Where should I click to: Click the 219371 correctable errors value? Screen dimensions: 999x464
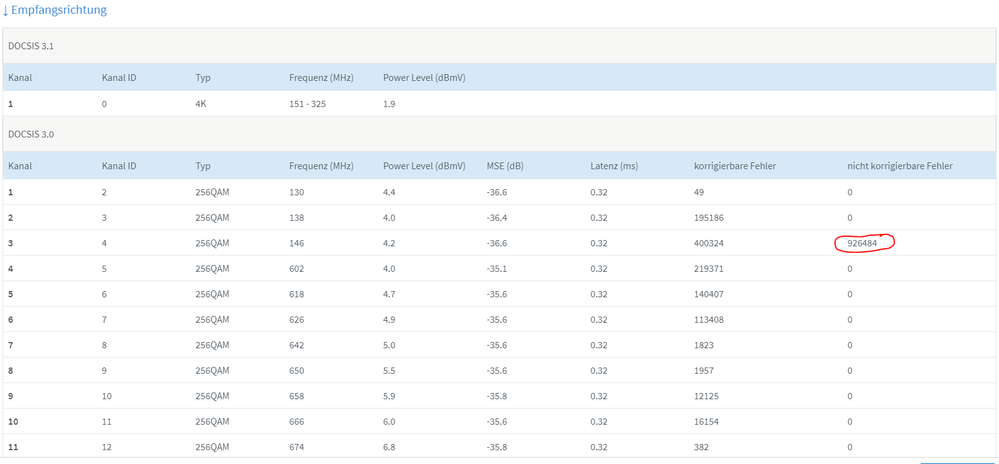pyautogui.click(x=710, y=268)
